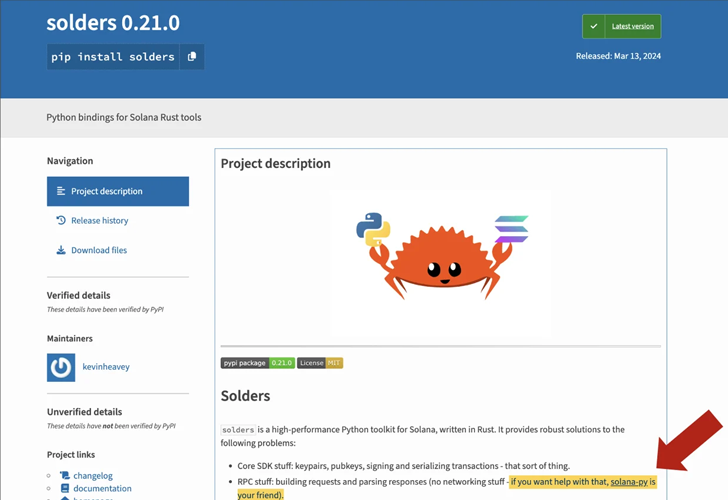This screenshot has width=728, height=500.
Task: Click the License MIT badge
Action: point(320,363)
